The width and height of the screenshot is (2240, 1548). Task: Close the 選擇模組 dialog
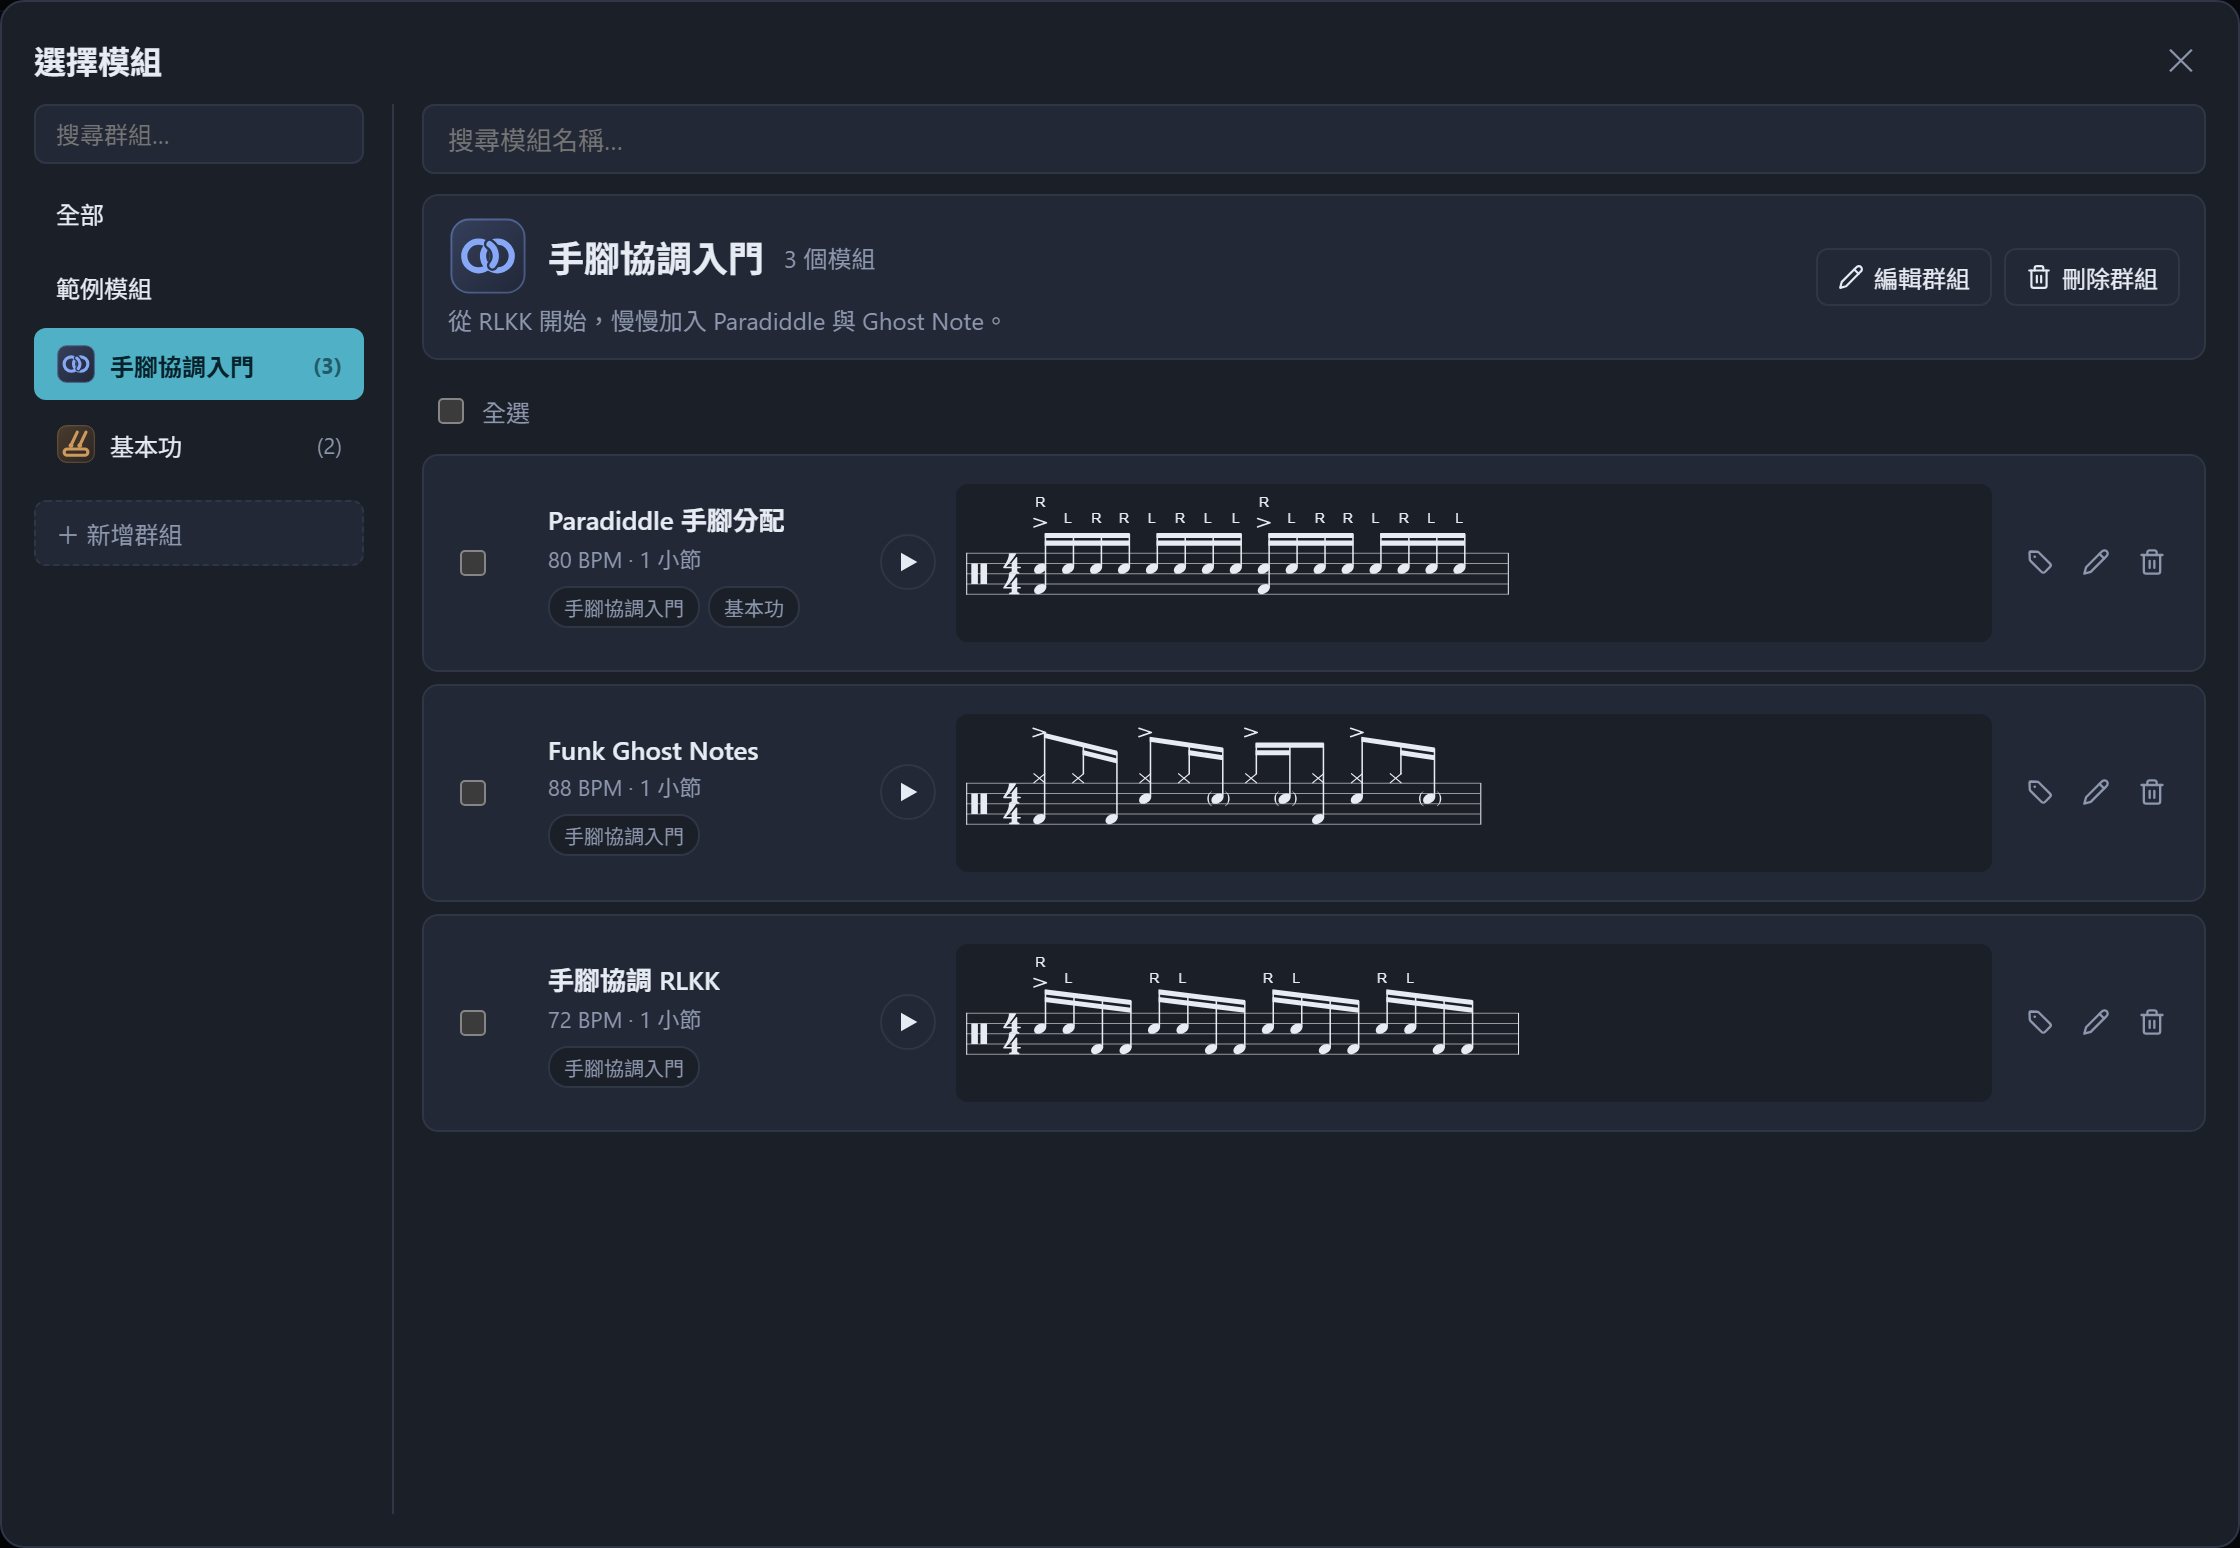pyautogui.click(x=2180, y=61)
